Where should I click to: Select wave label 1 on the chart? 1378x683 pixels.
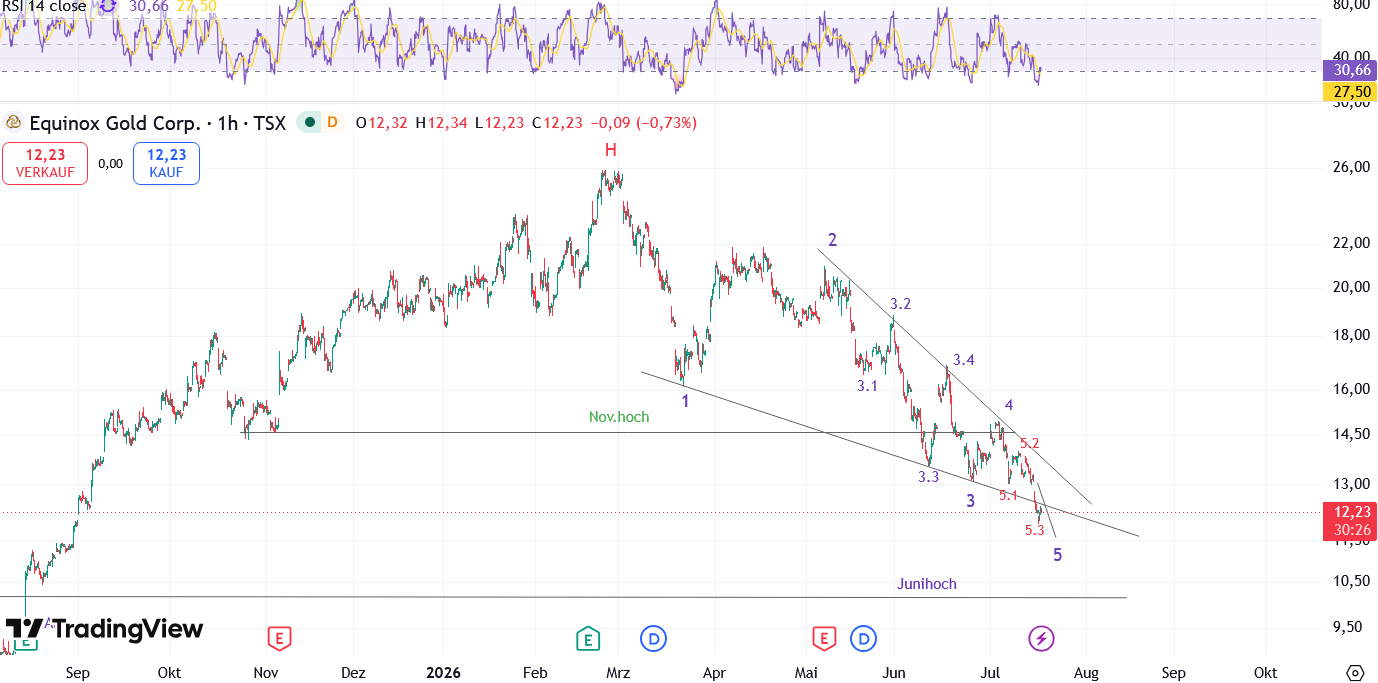coord(685,401)
